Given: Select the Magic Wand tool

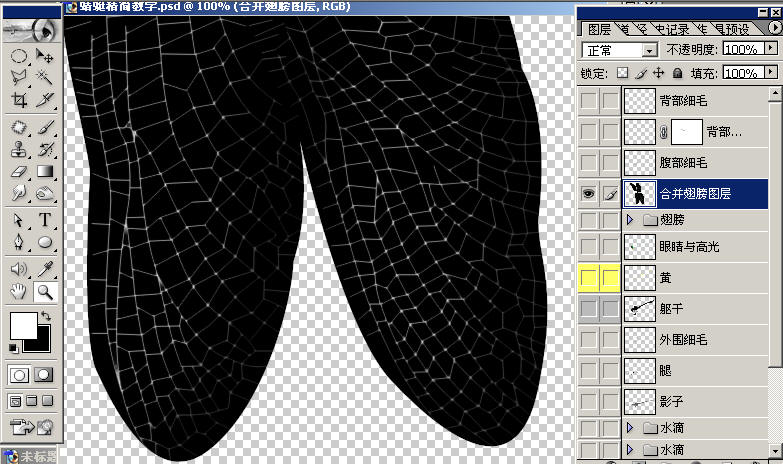Looking at the screenshot, I should tap(44, 77).
